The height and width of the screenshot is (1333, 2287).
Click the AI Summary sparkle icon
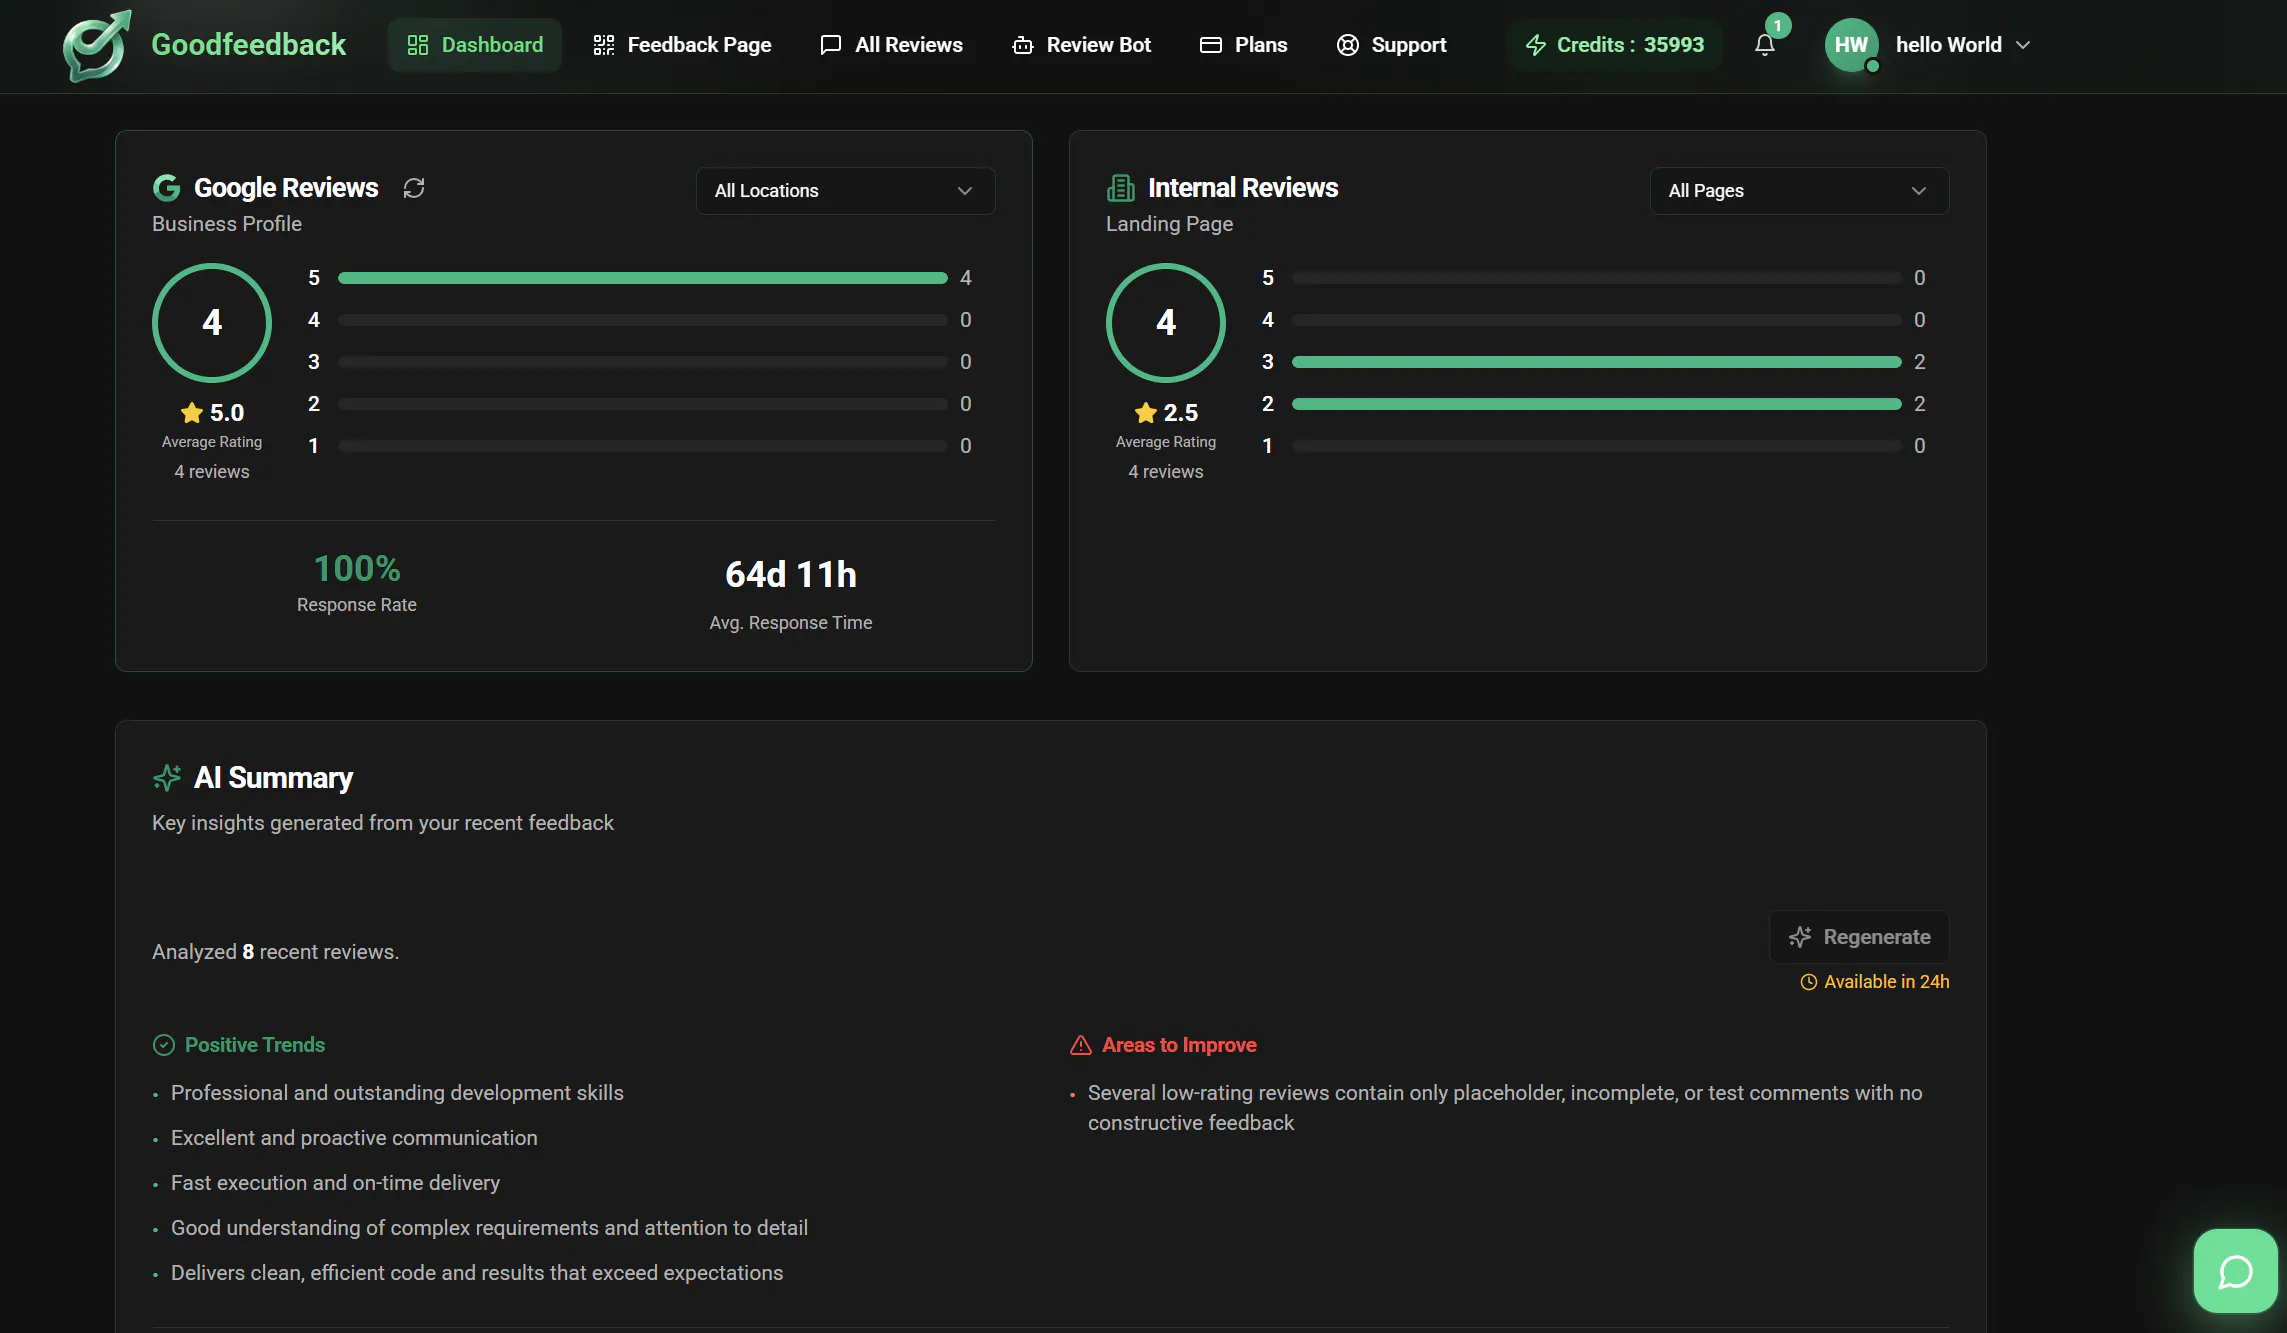167,777
